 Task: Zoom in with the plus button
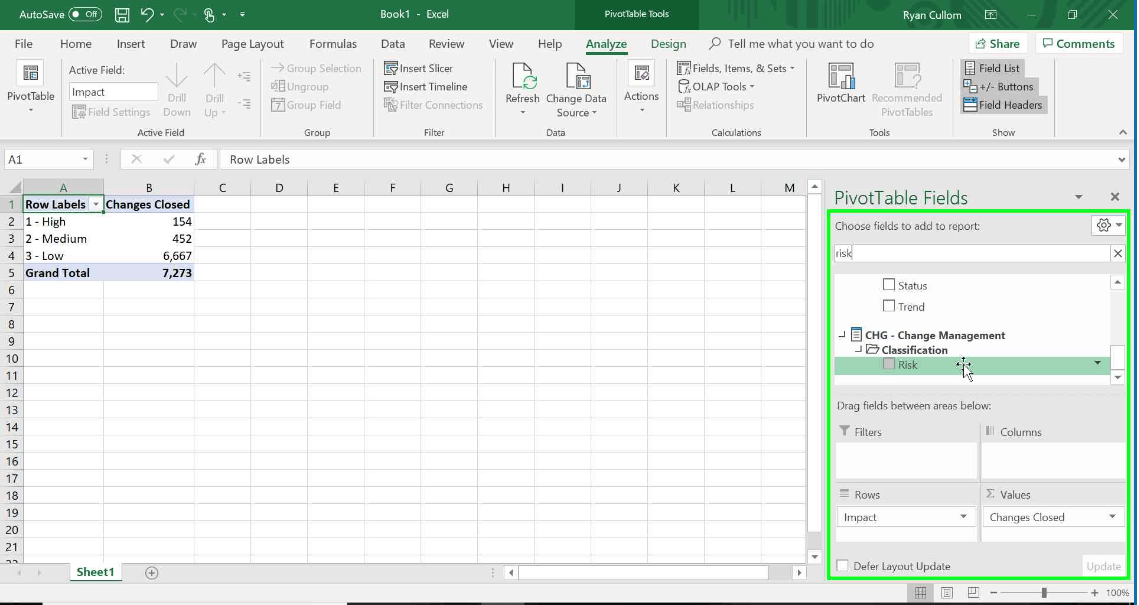[1095, 593]
